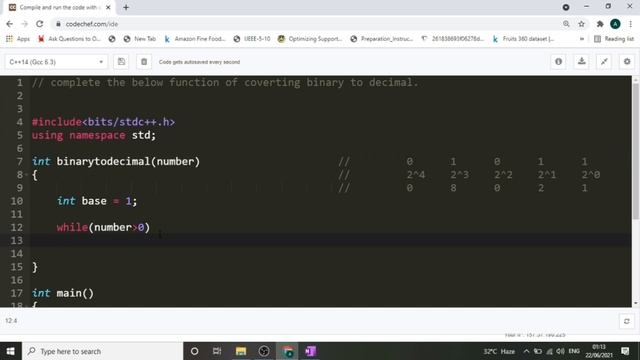The image size is (640, 360).
Task: Open the zoom magnifier icon in address bar
Action: pyautogui.click(x=566, y=24)
